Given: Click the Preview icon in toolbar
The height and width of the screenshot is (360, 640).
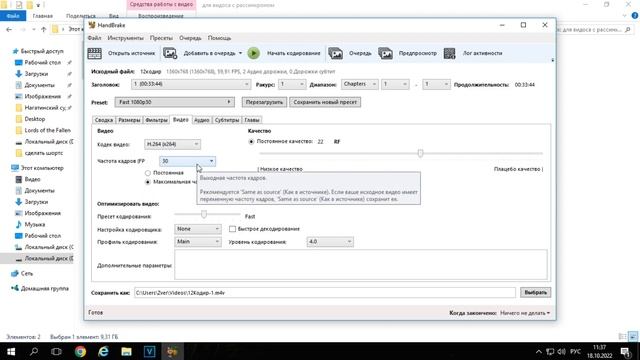Looking at the screenshot, I should click(x=385, y=53).
